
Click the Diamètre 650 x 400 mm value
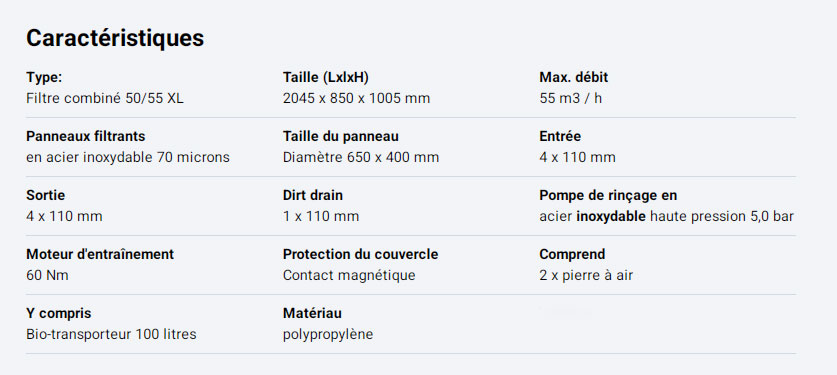point(361,158)
